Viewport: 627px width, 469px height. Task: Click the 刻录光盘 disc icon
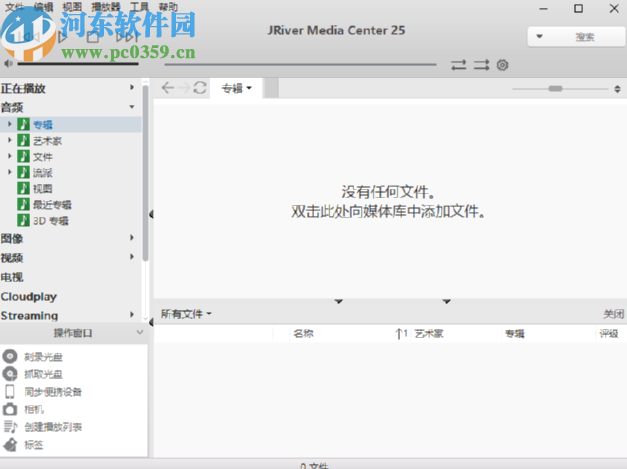[10, 356]
